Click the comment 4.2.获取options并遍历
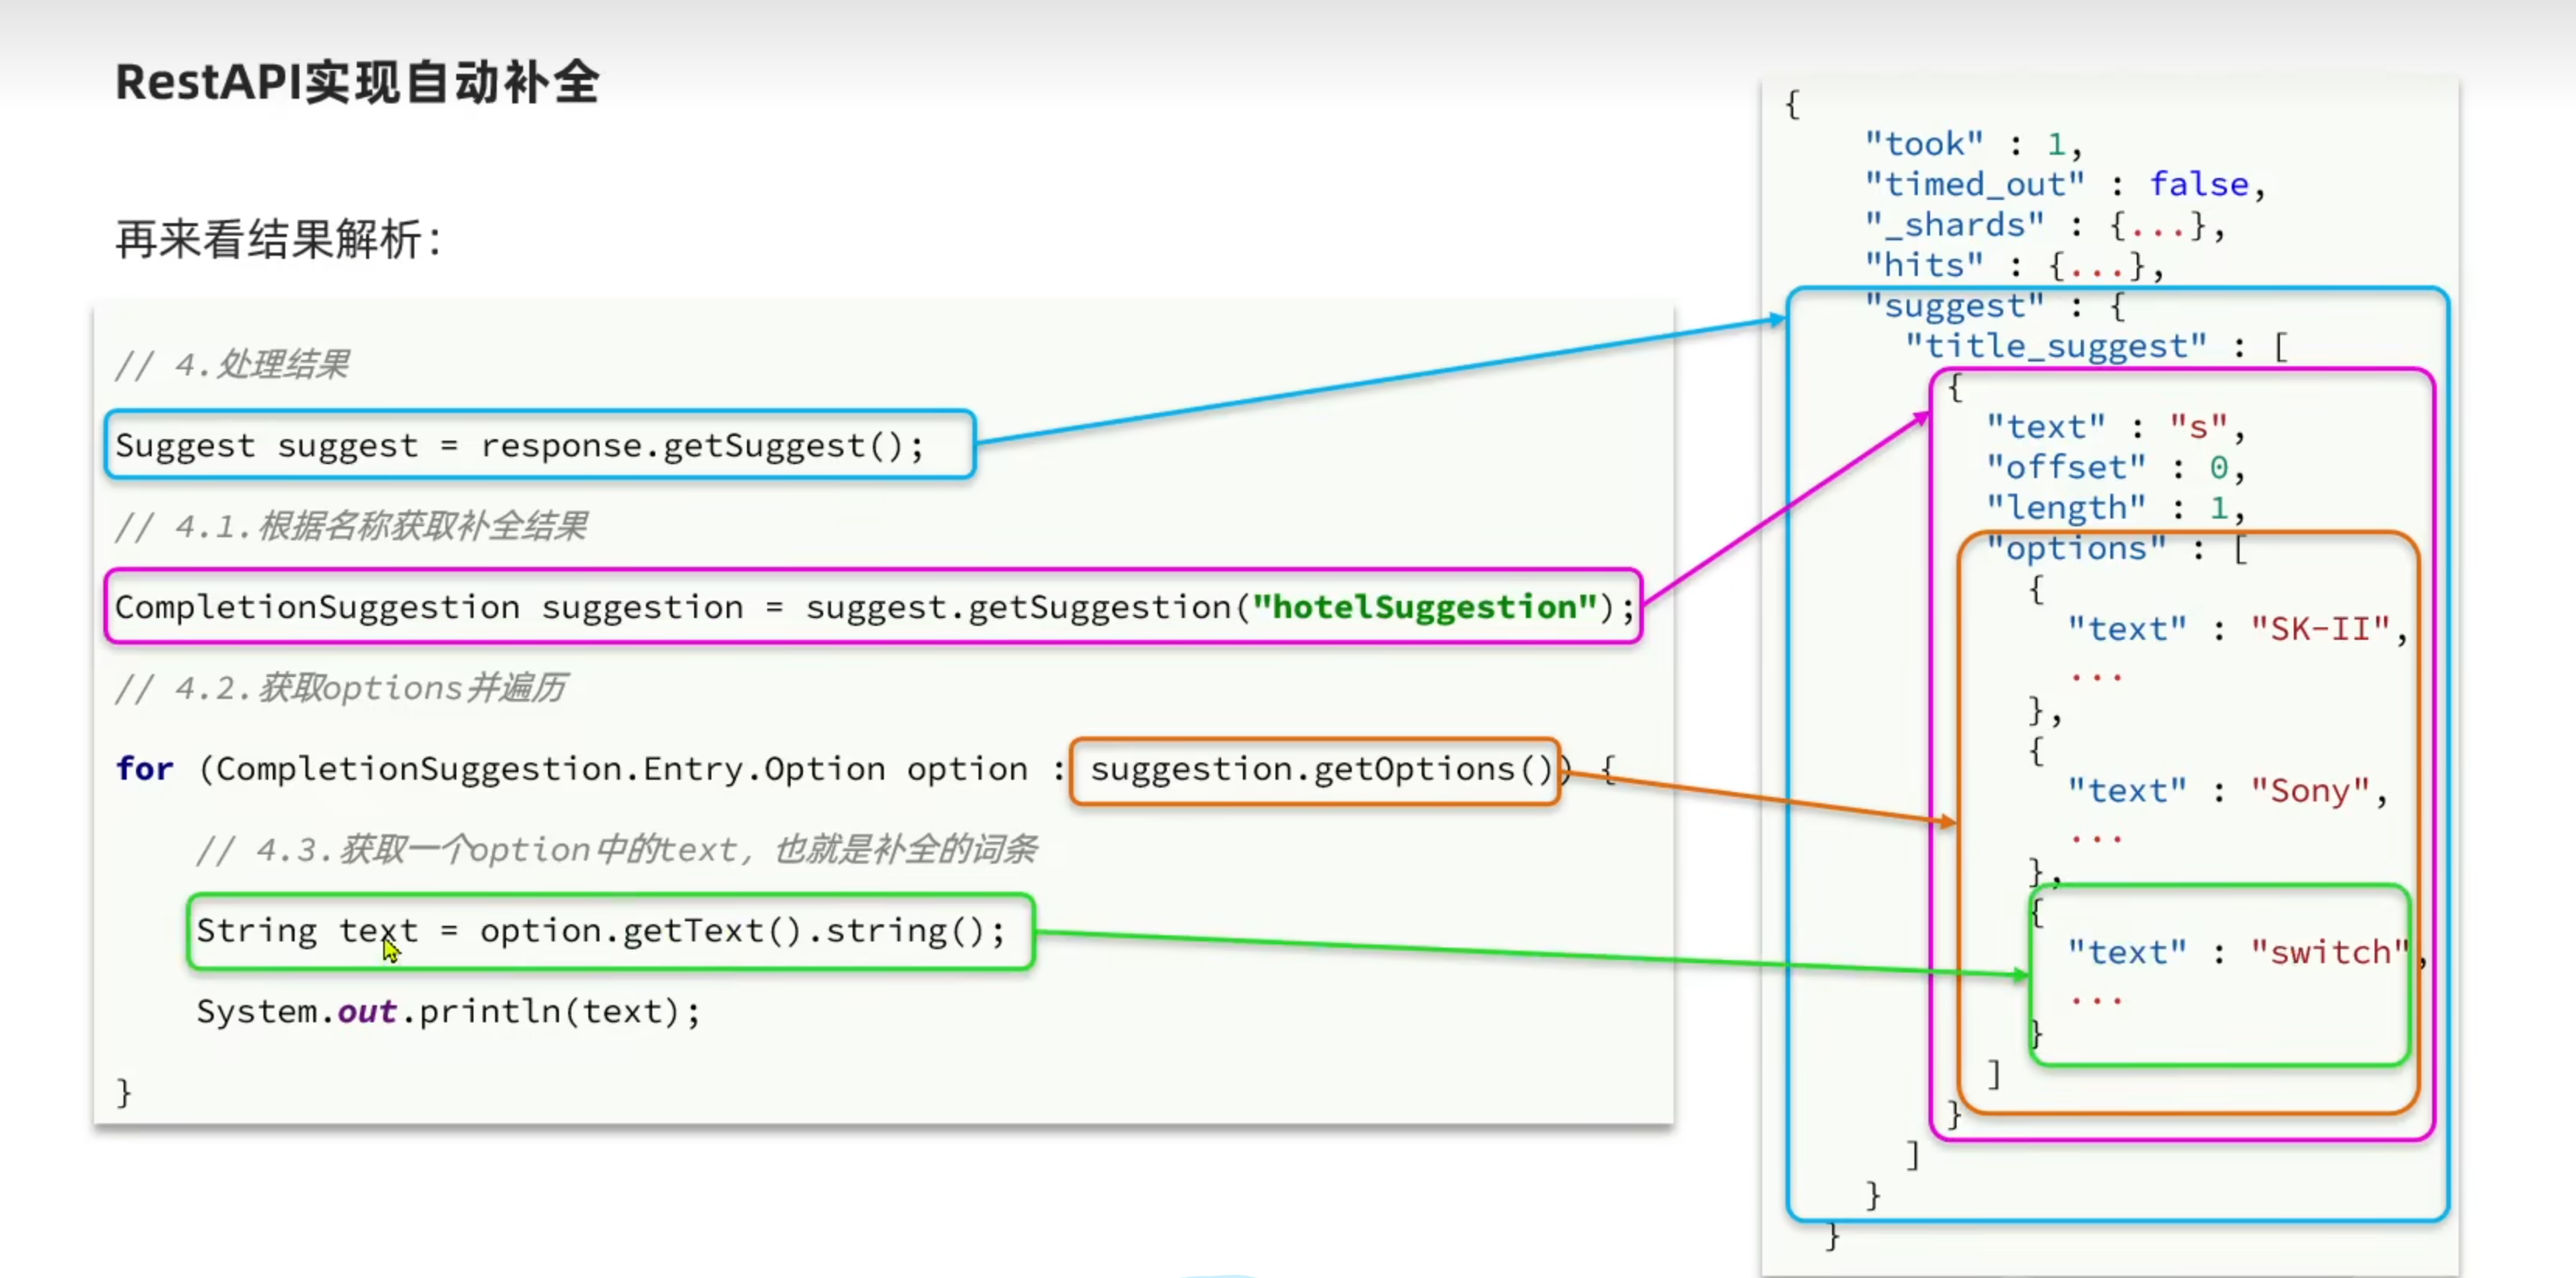The width and height of the screenshot is (2576, 1278). (341, 688)
